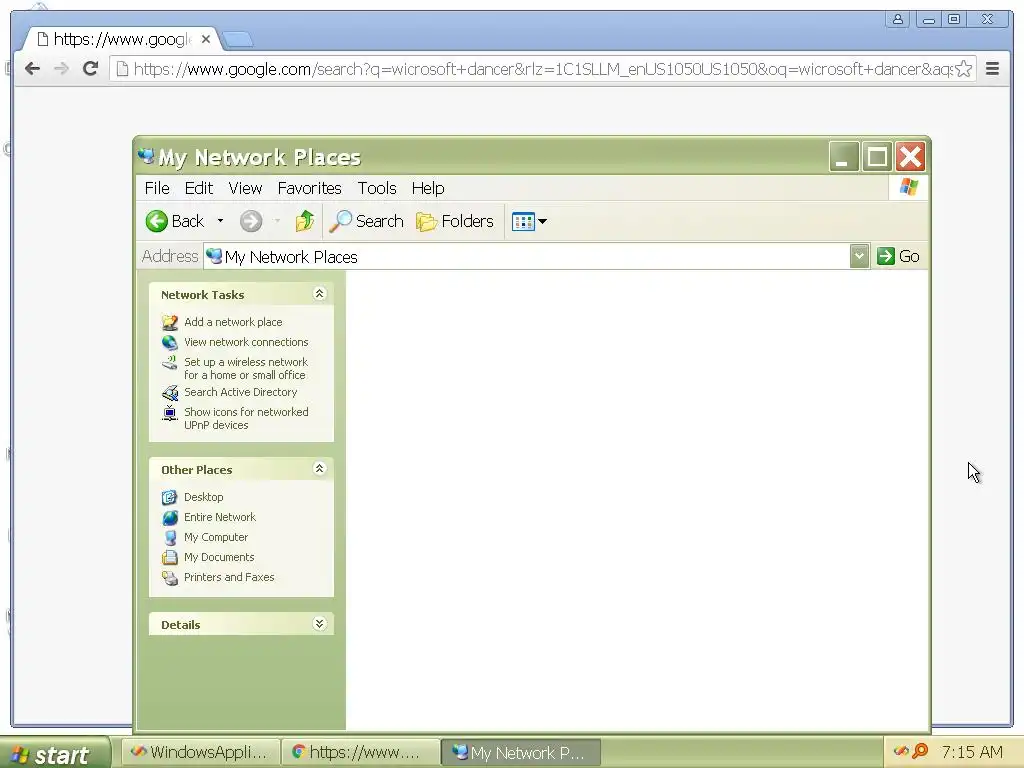Click Chrome back arrow button
Image resolution: width=1024 pixels, height=768 pixels.
pos(33,69)
